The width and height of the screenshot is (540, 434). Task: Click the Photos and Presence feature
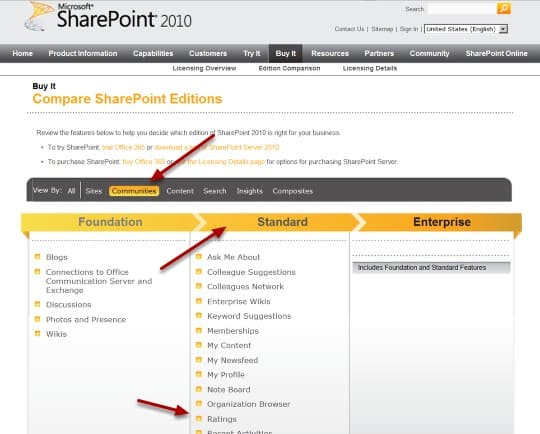tap(86, 319)
